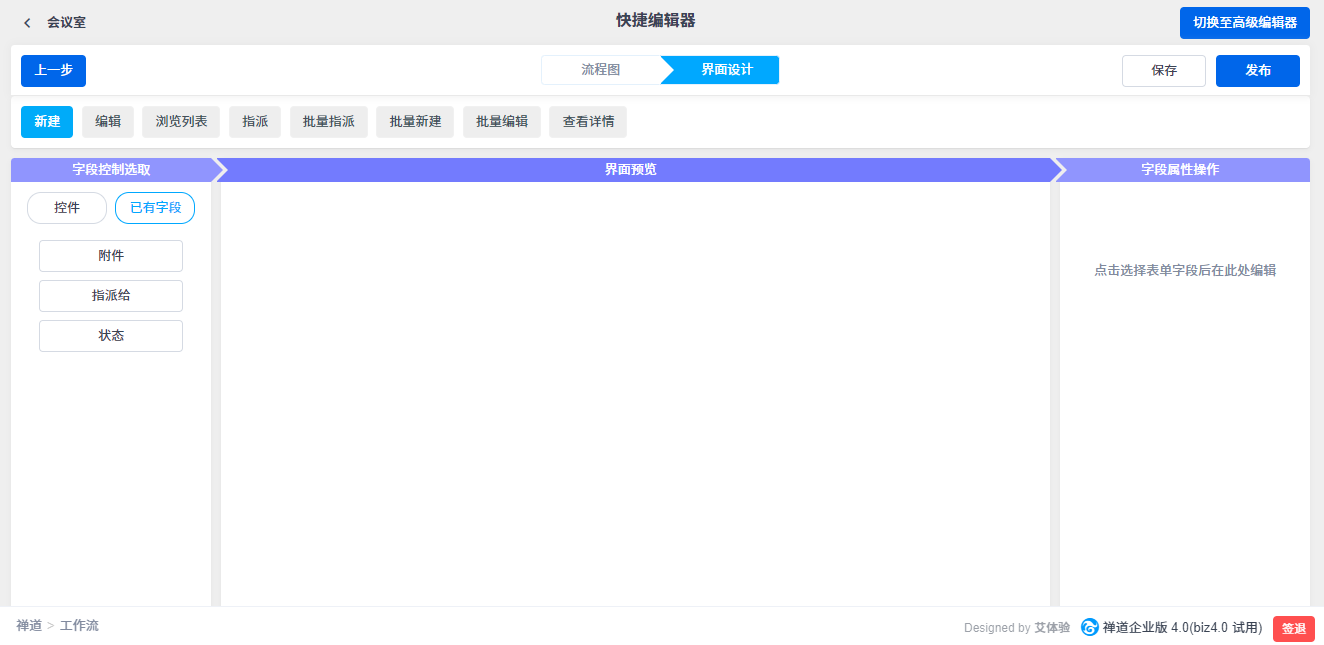Switch to the 编辑 action
1324x645 pixels.
108,122
